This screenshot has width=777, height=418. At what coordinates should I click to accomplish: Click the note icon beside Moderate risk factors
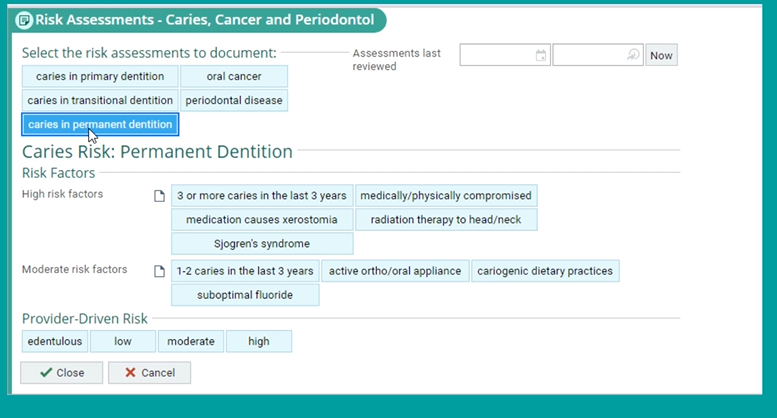158,270
